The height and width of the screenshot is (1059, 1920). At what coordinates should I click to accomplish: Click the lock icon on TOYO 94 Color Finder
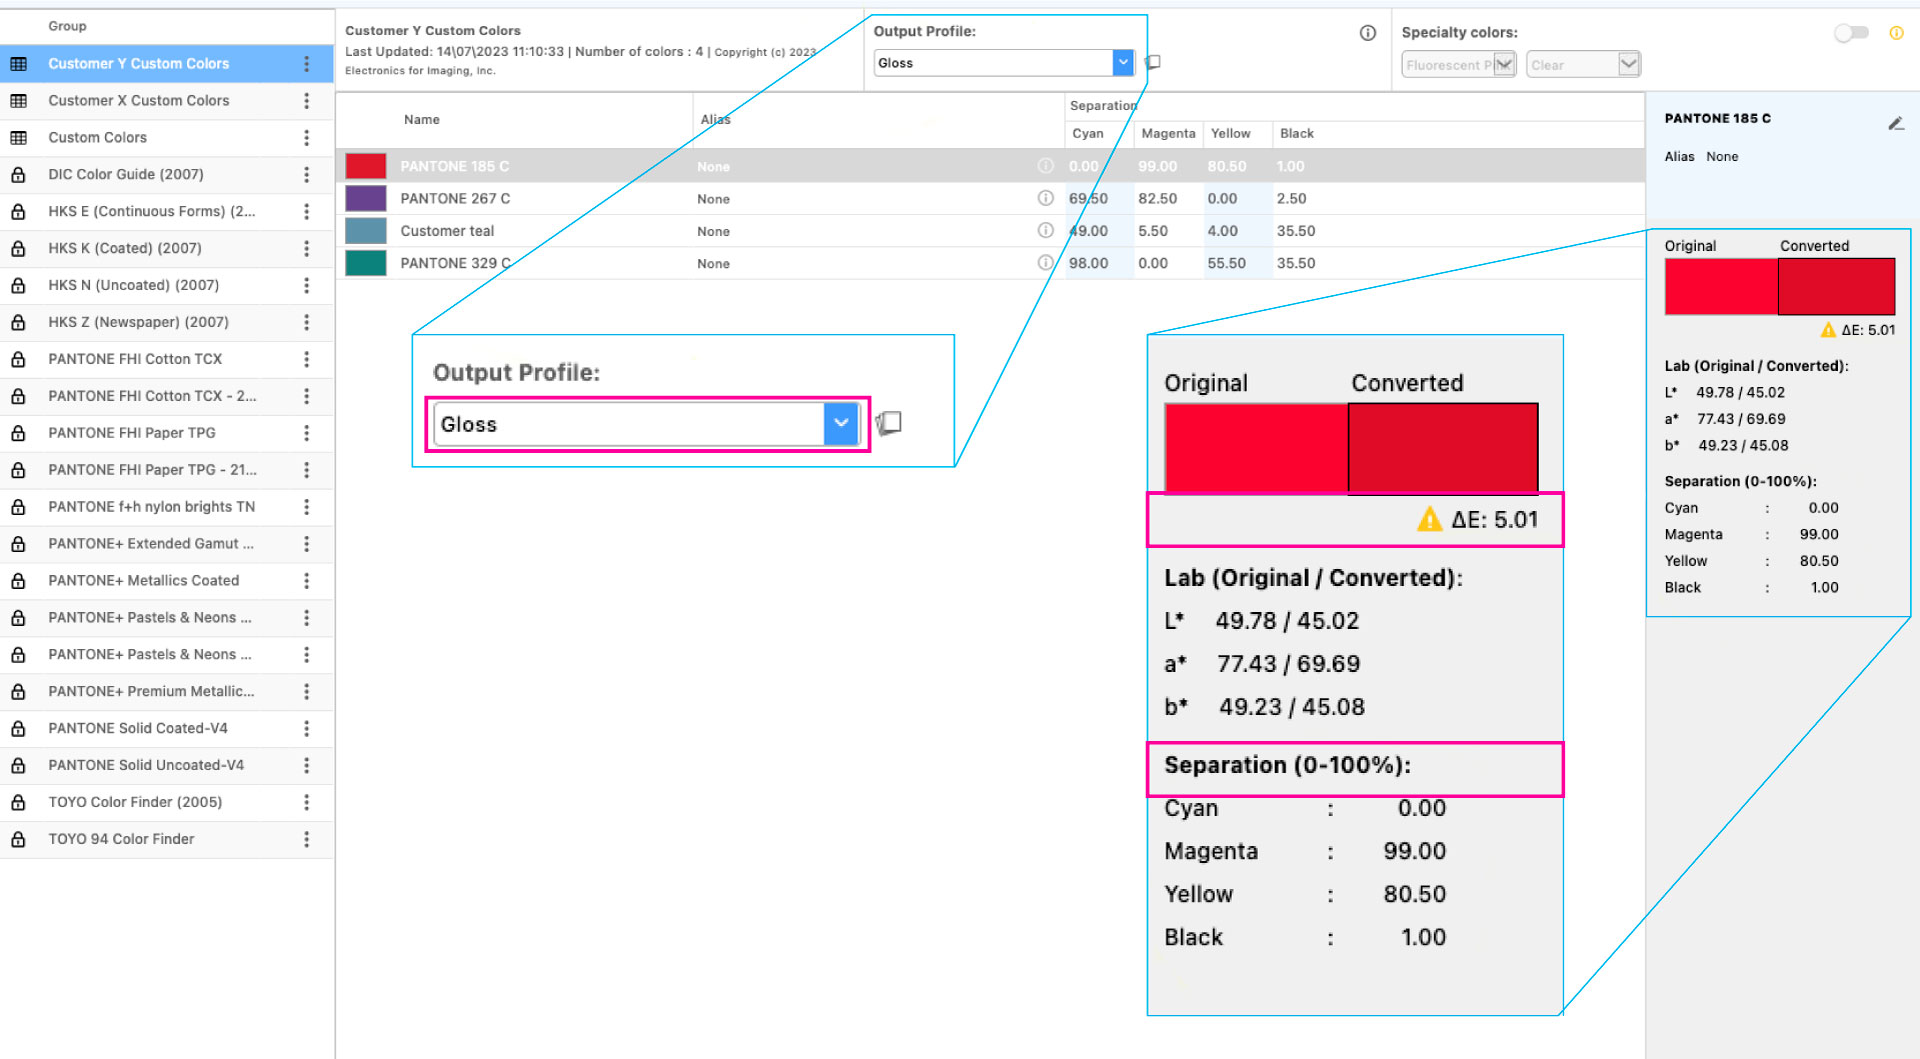click(x=18, y=839)
